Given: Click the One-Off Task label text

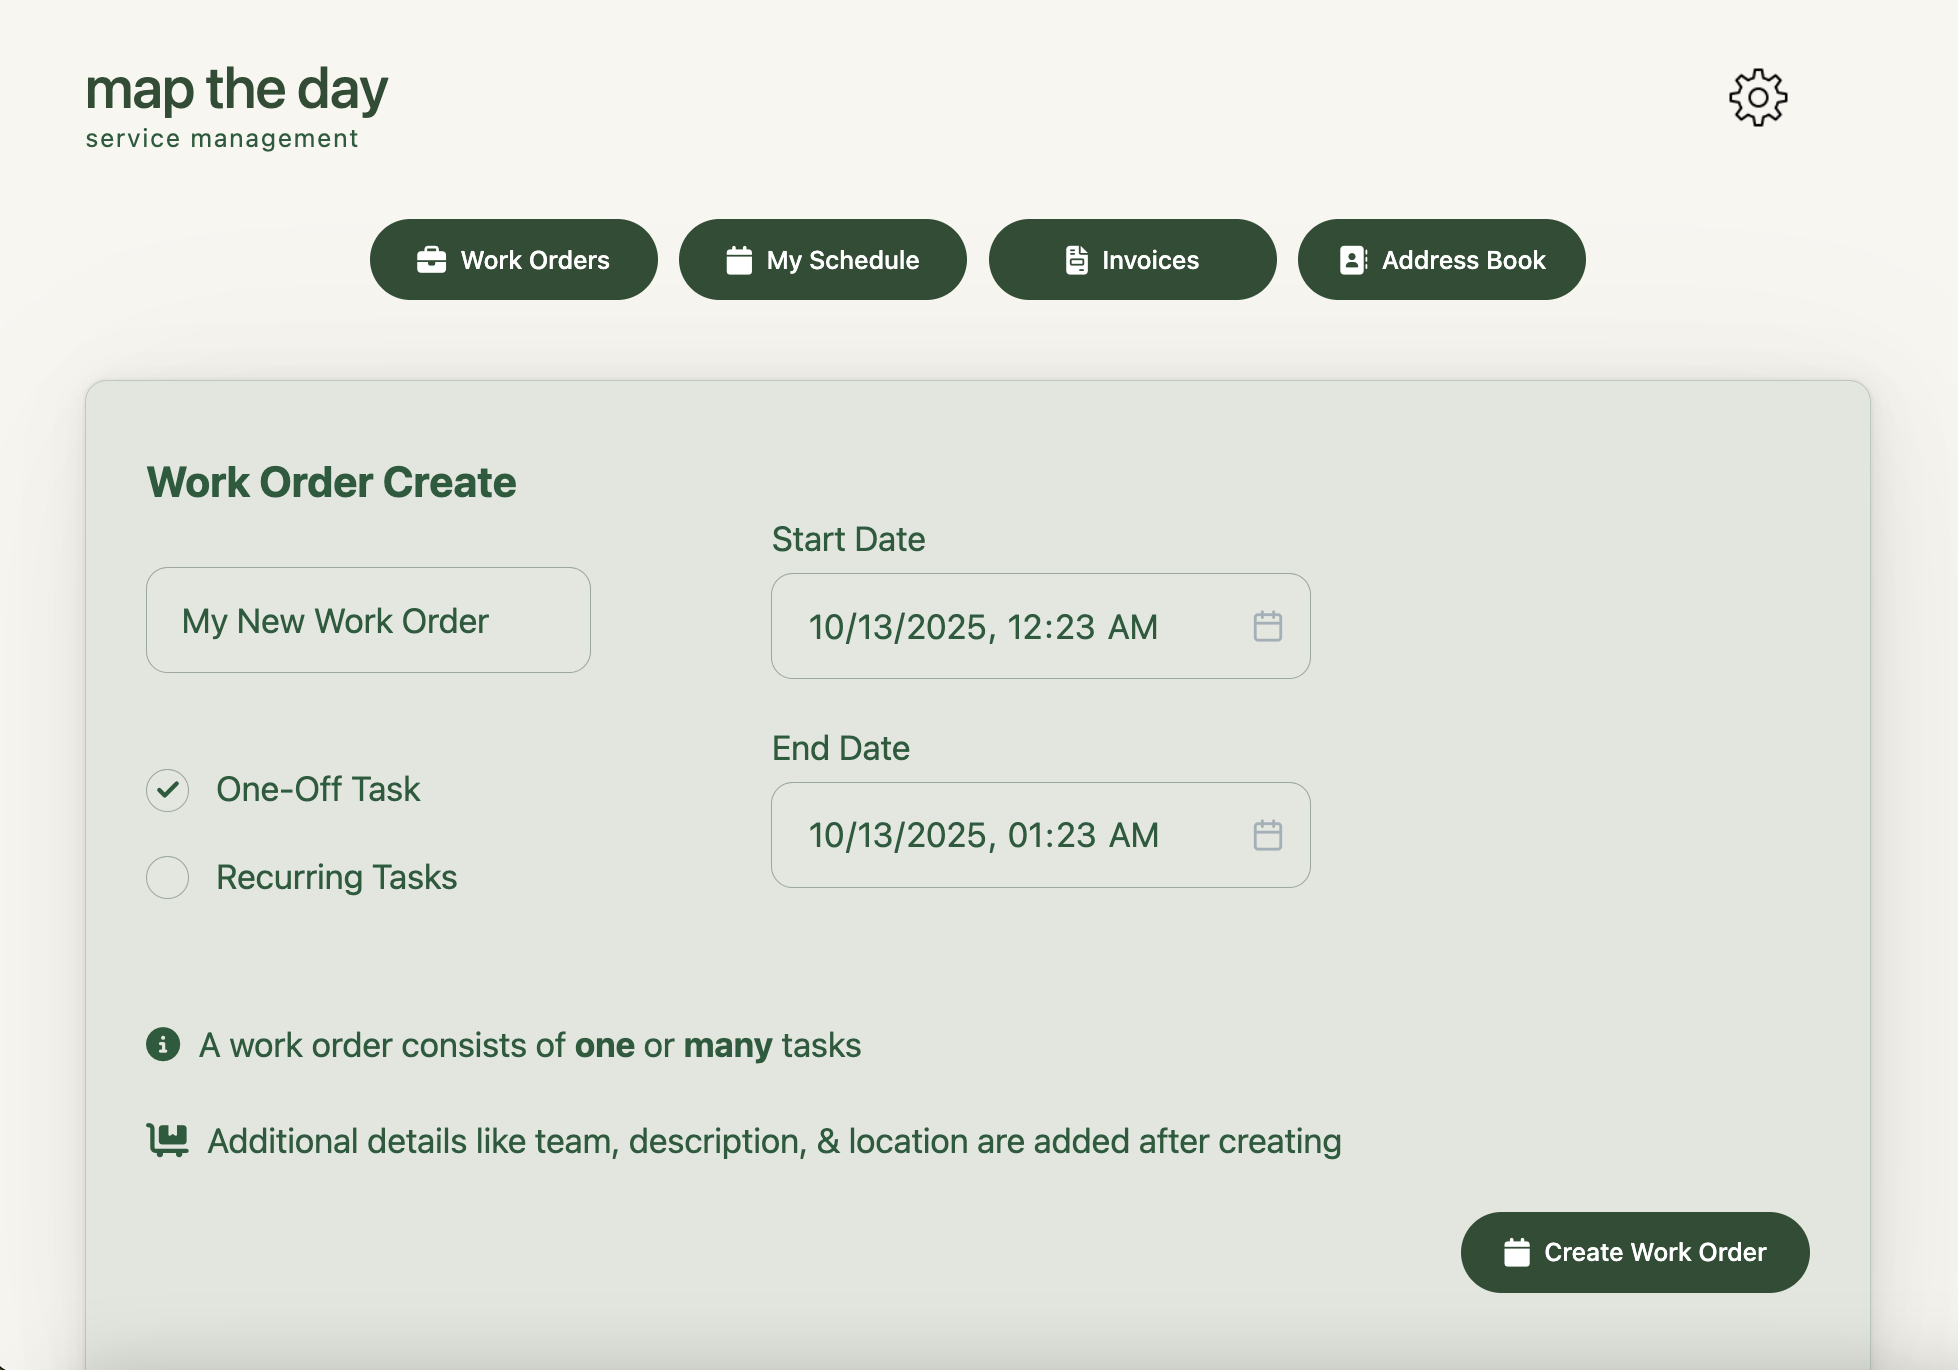Looking at the screenshot, I should (318, 789).
